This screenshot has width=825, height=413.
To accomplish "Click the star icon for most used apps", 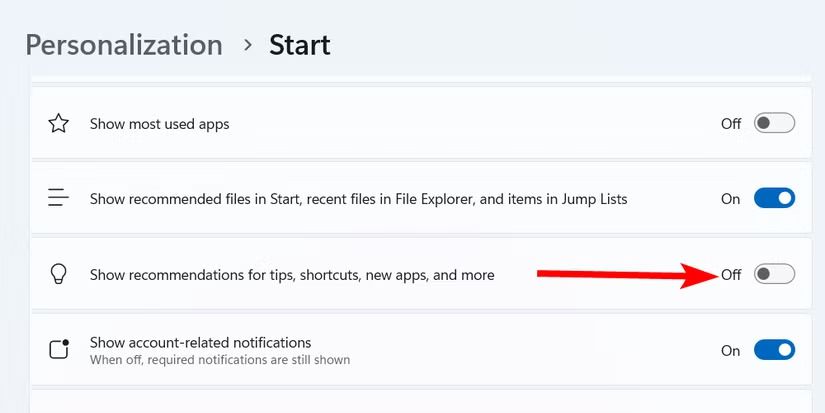I will [59, 124].
